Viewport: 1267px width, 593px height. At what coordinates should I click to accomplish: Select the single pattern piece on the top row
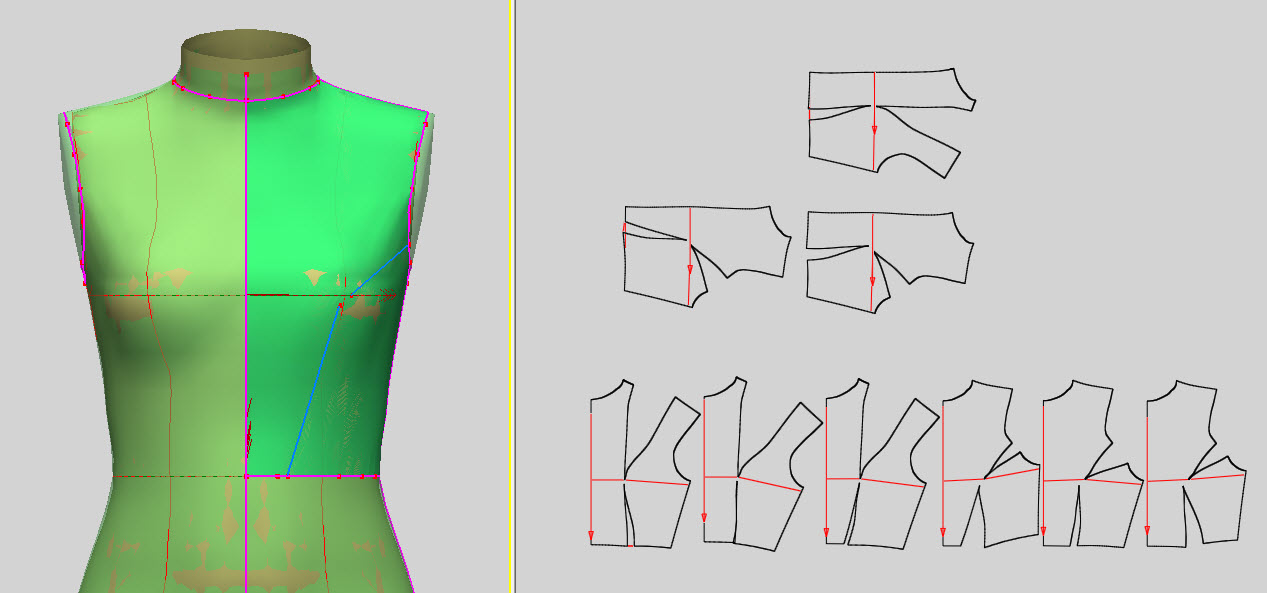point(890,123)
